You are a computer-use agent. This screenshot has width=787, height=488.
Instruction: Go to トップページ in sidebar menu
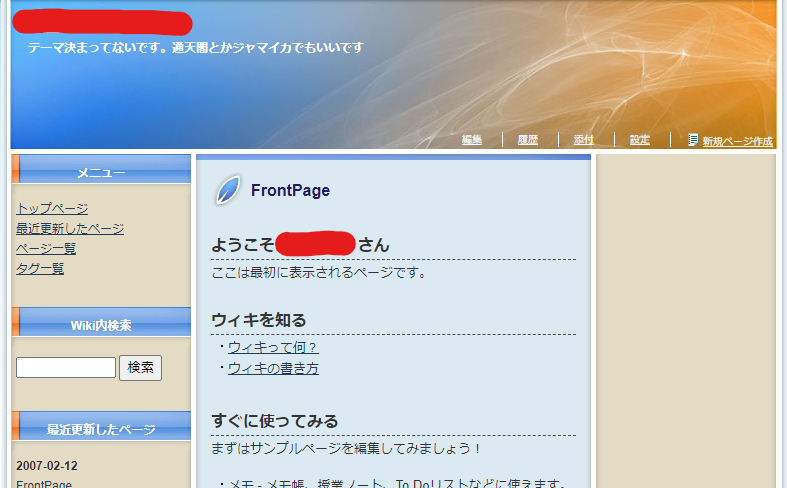click(52, 208)
